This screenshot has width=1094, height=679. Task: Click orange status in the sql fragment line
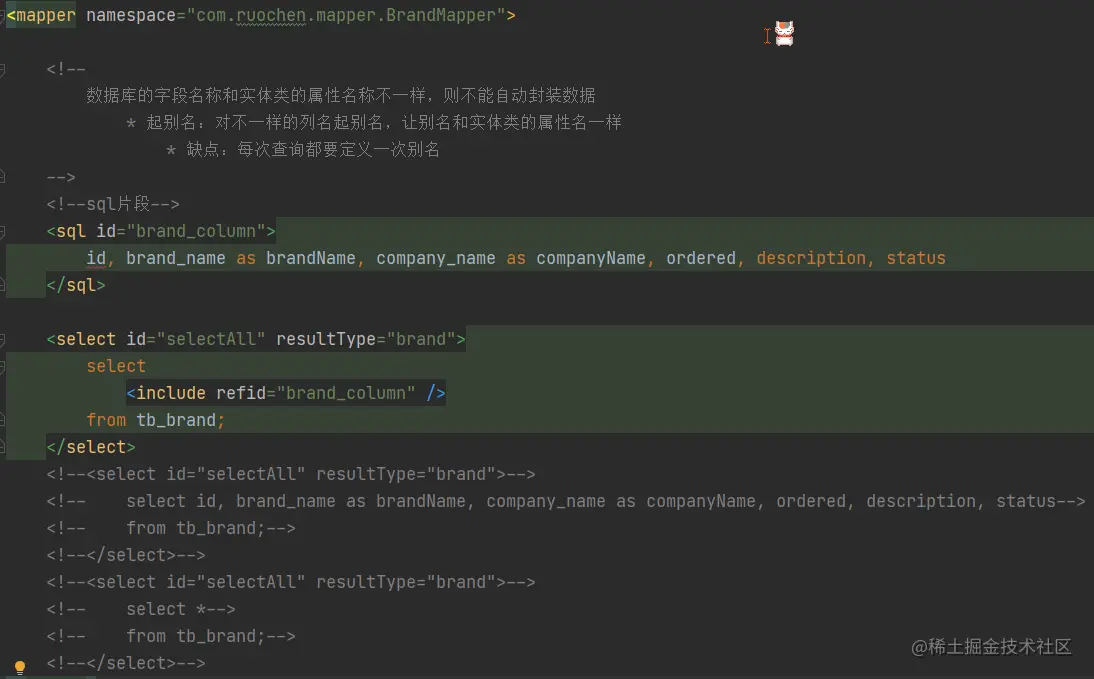(916, 258)
